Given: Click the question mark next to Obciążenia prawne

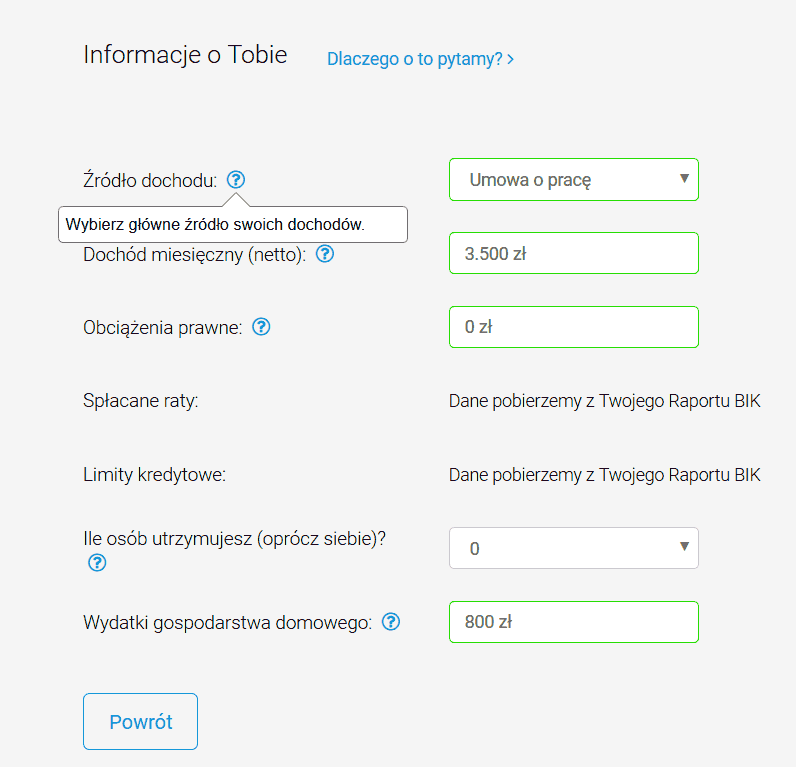Looking at the screenshot, I should click(x=262, y=327).
